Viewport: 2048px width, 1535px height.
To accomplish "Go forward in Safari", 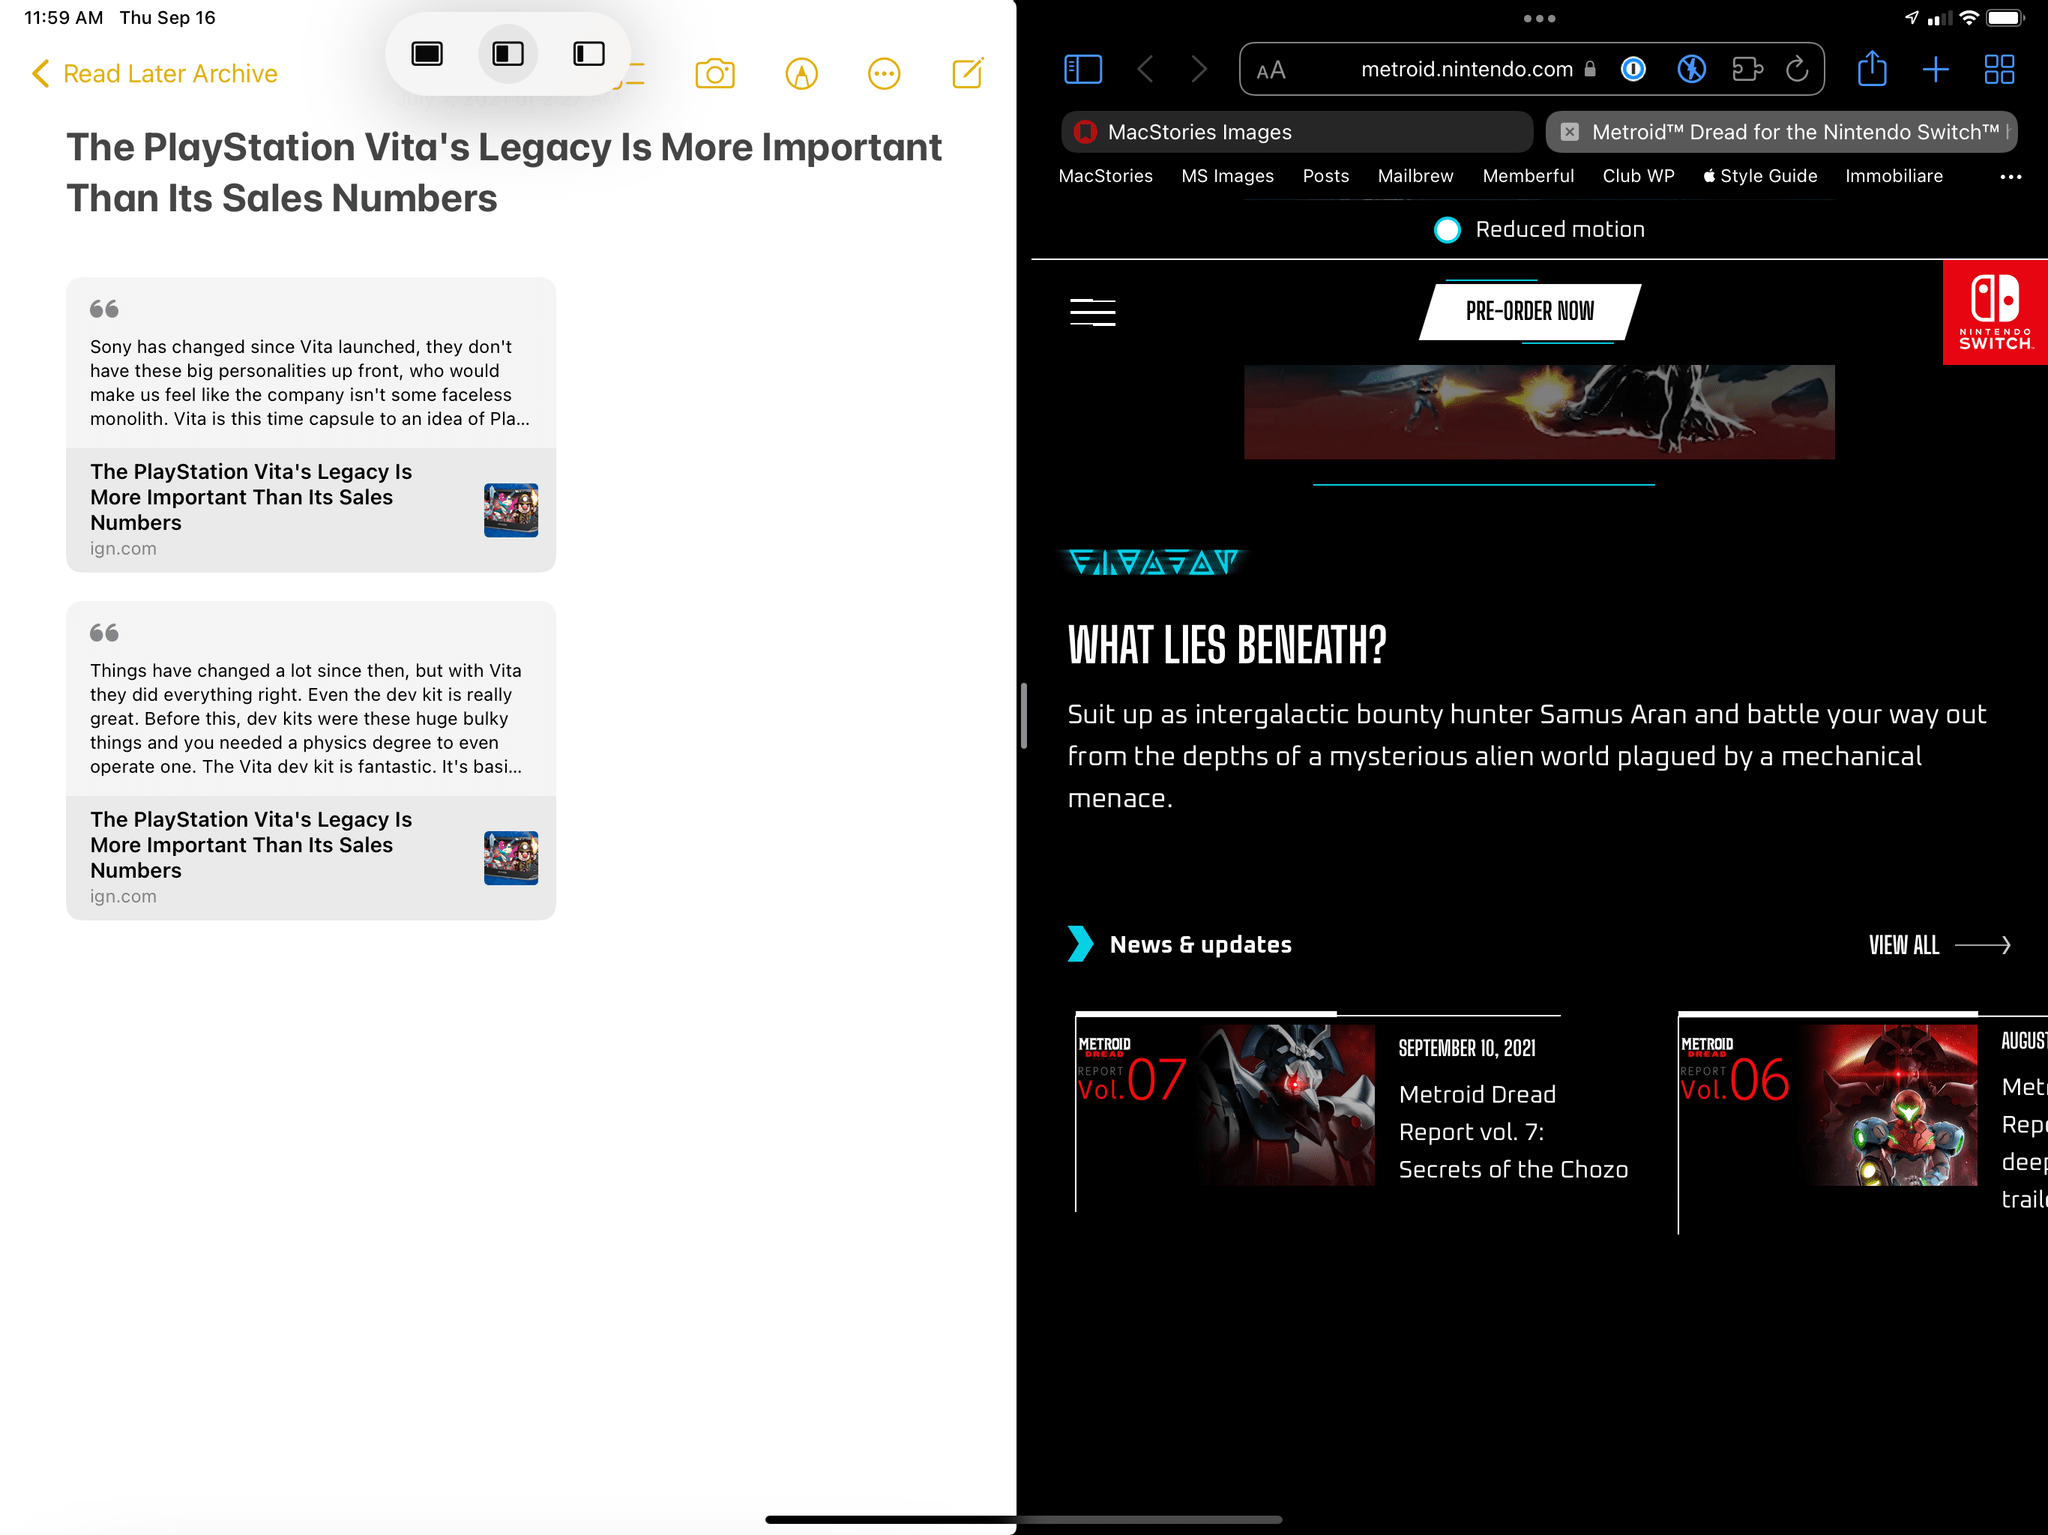I will pos(1199,69).
